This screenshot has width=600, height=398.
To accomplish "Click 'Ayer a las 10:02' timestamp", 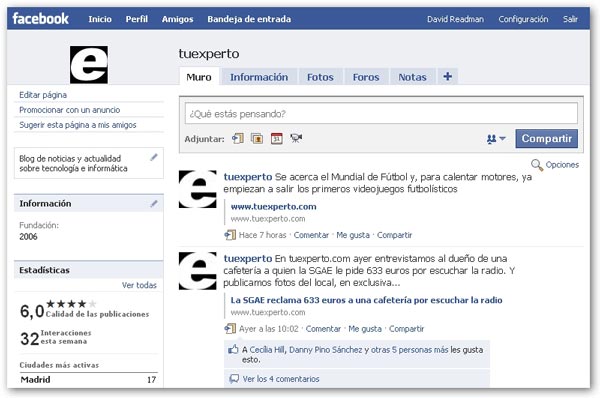I will [269, 329].
